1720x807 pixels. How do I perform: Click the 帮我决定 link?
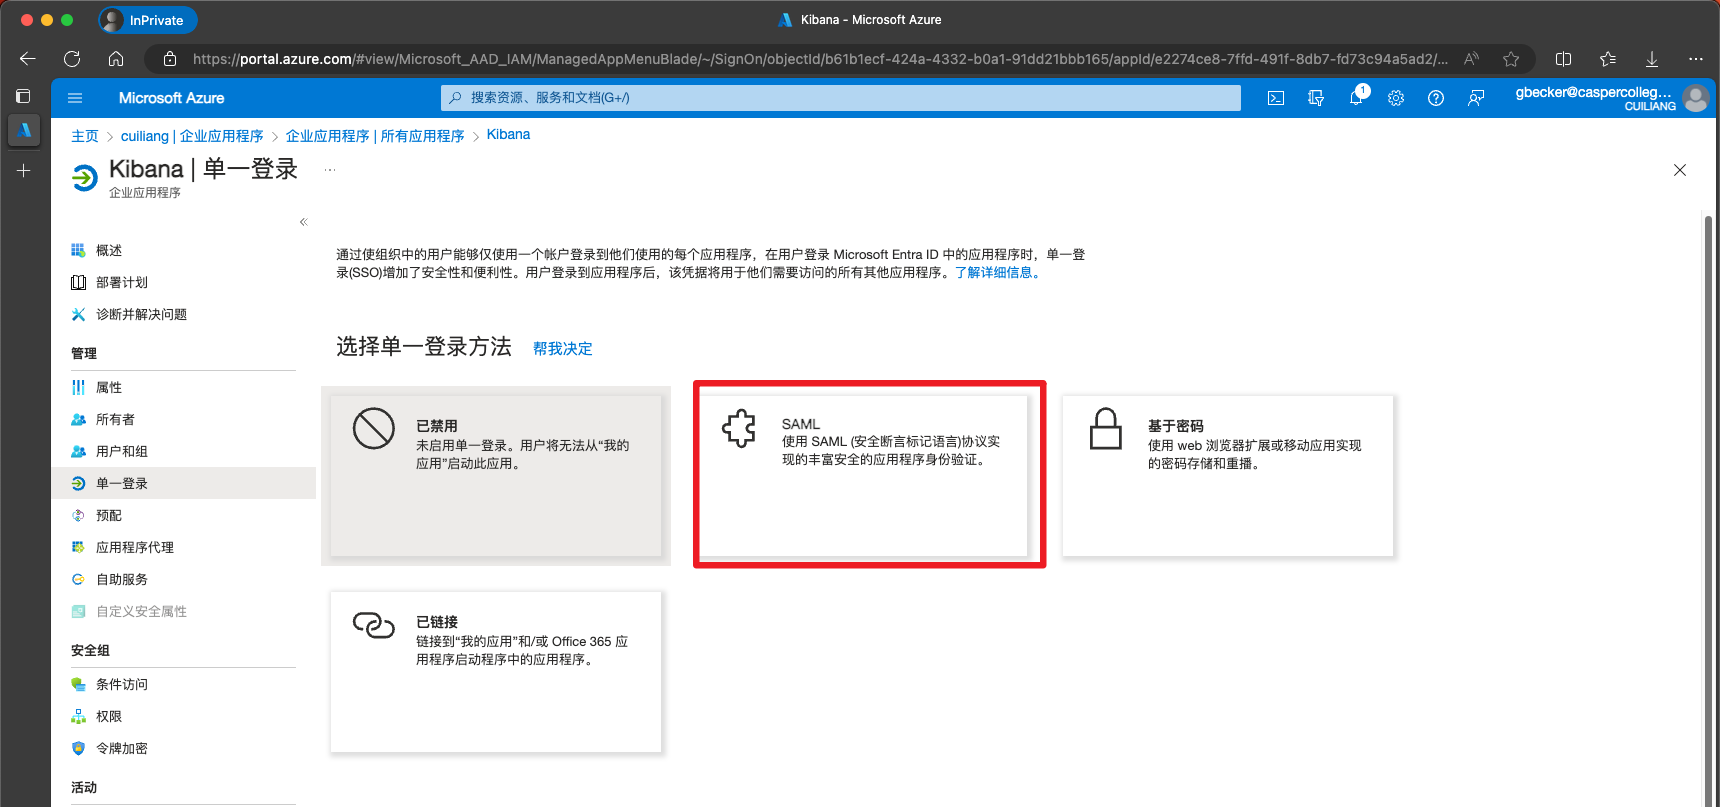coord(562,349)
